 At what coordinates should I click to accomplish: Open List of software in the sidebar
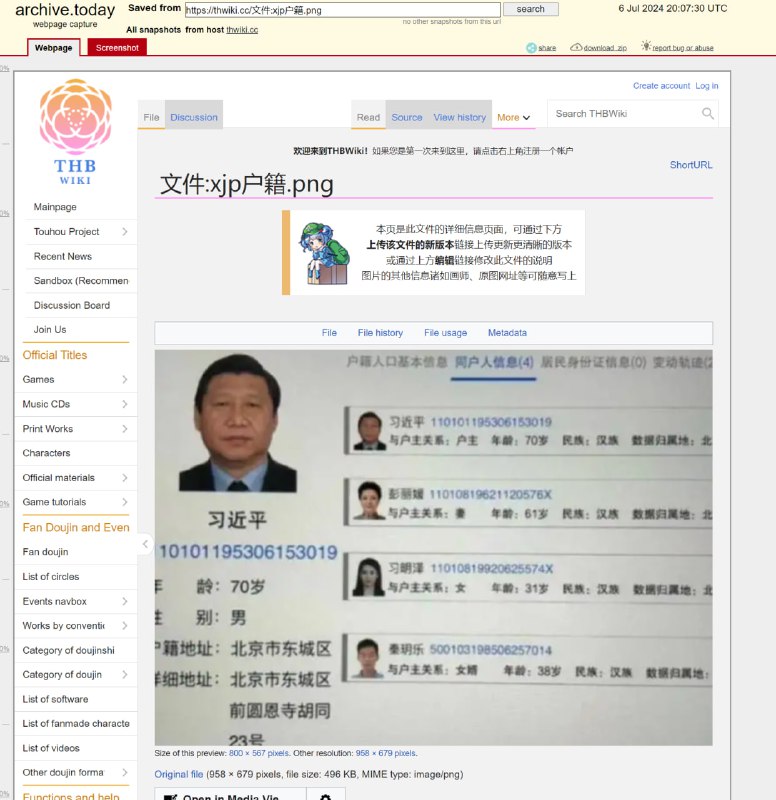[x=55, y=699]
